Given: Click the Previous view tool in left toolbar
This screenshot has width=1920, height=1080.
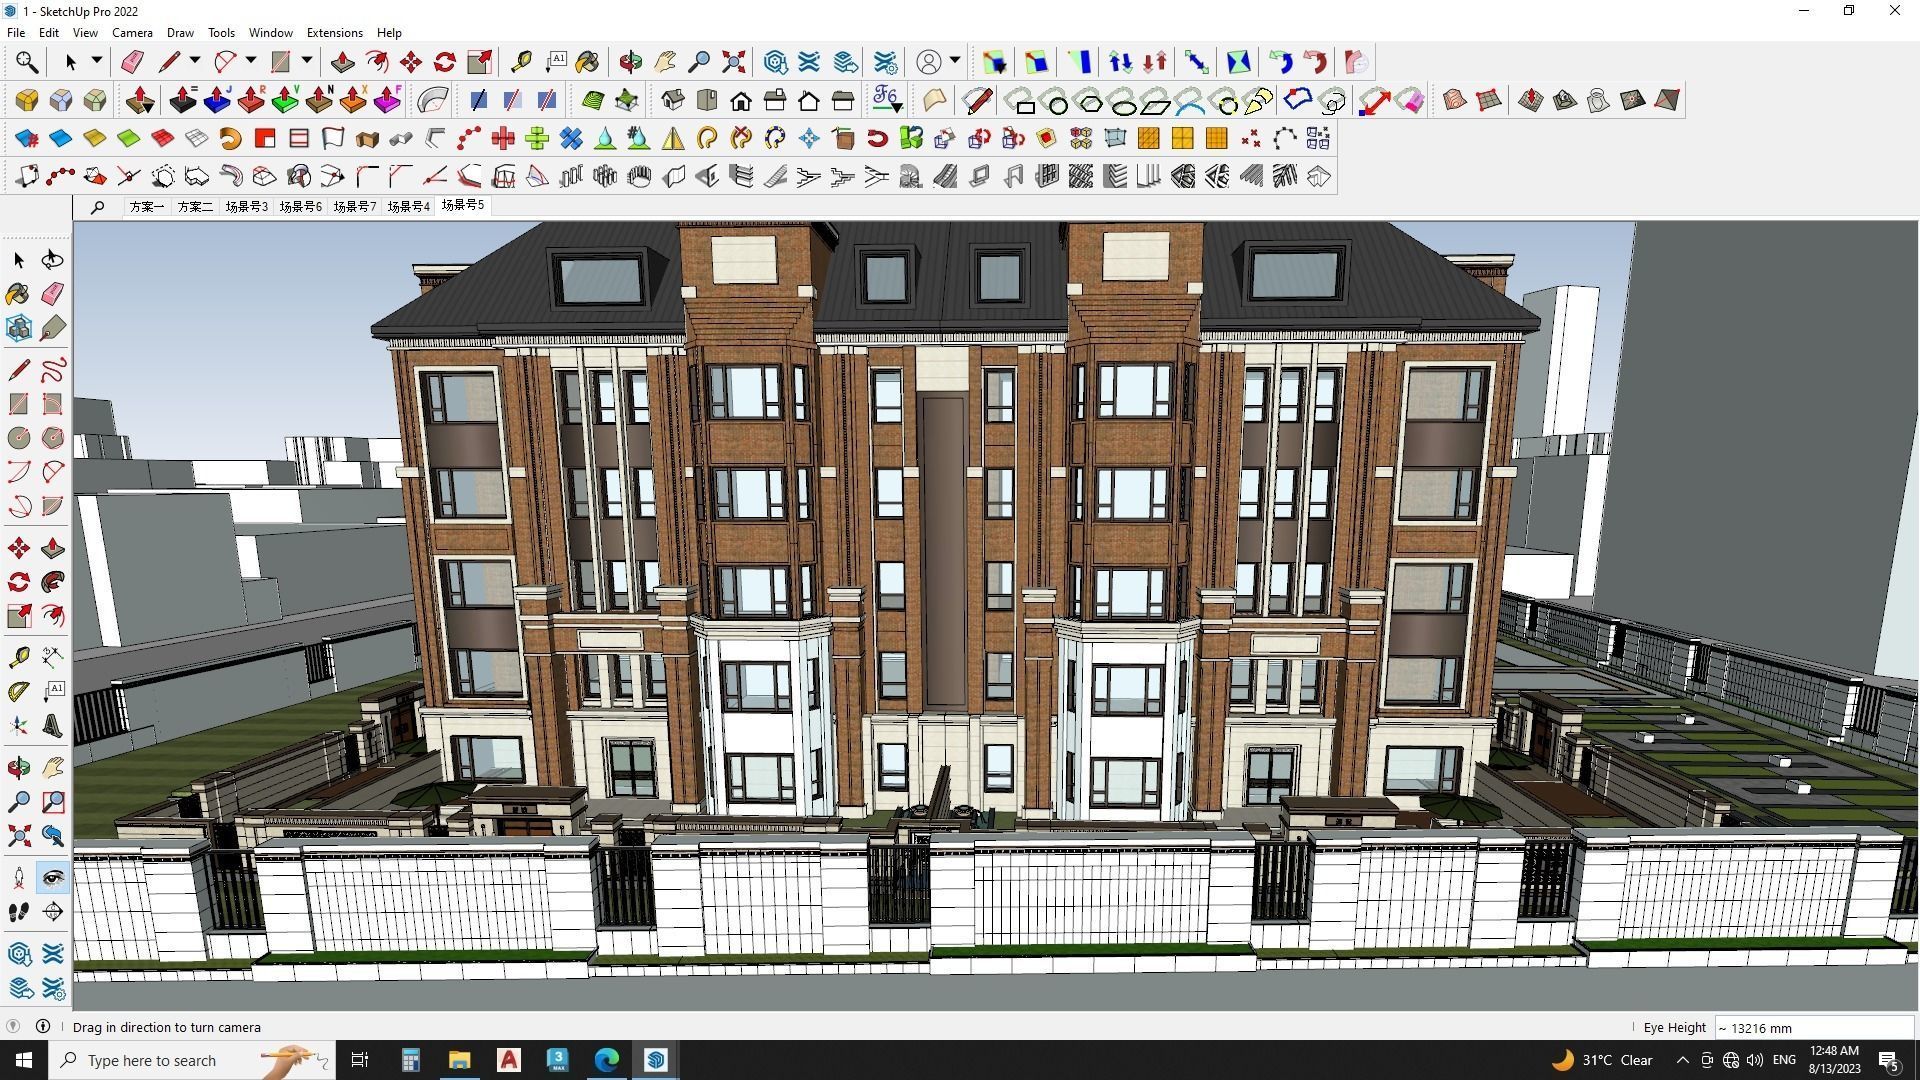Looking at the screenshot, I should 52,836.
